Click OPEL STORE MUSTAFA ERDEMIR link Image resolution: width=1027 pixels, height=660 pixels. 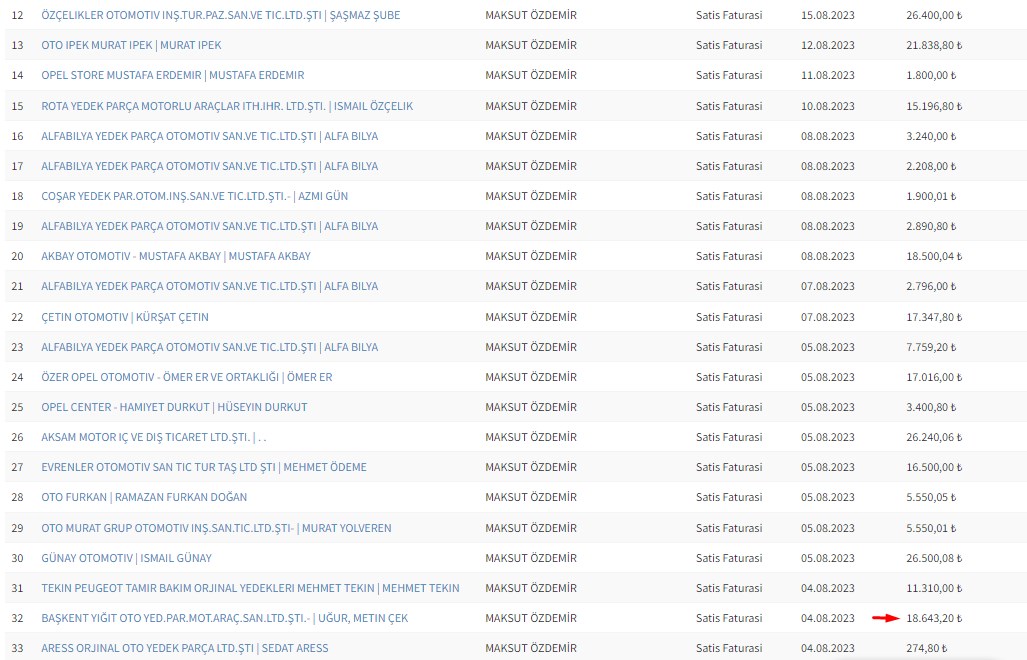point(172,76)
